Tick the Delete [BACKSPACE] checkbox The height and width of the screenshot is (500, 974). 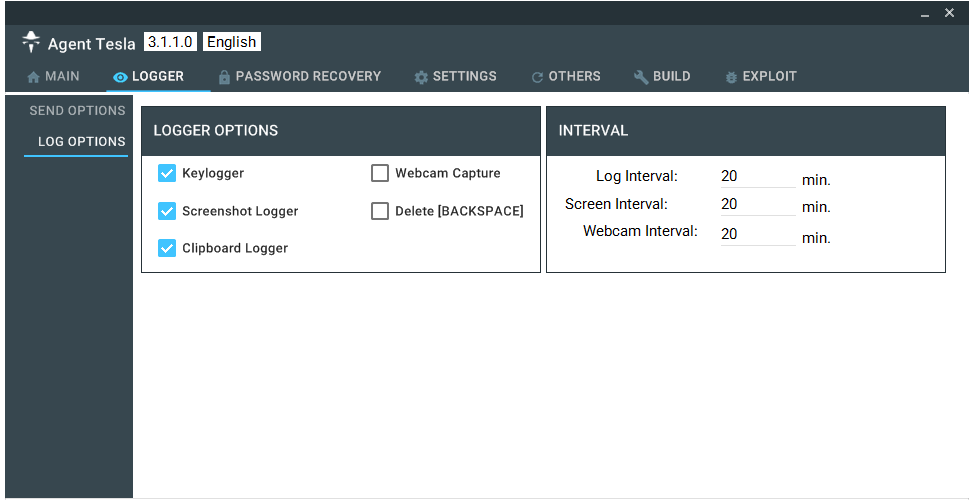pos(380,211)
